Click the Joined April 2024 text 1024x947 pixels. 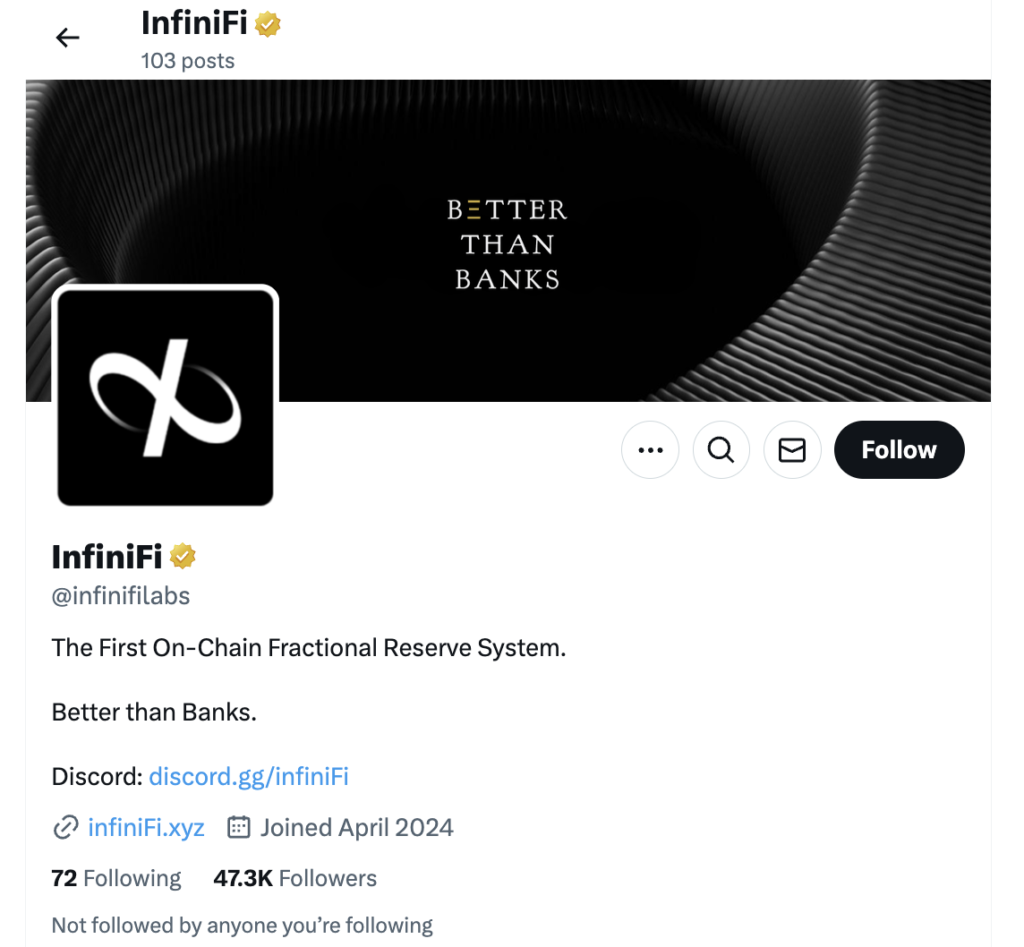point(357,827)
